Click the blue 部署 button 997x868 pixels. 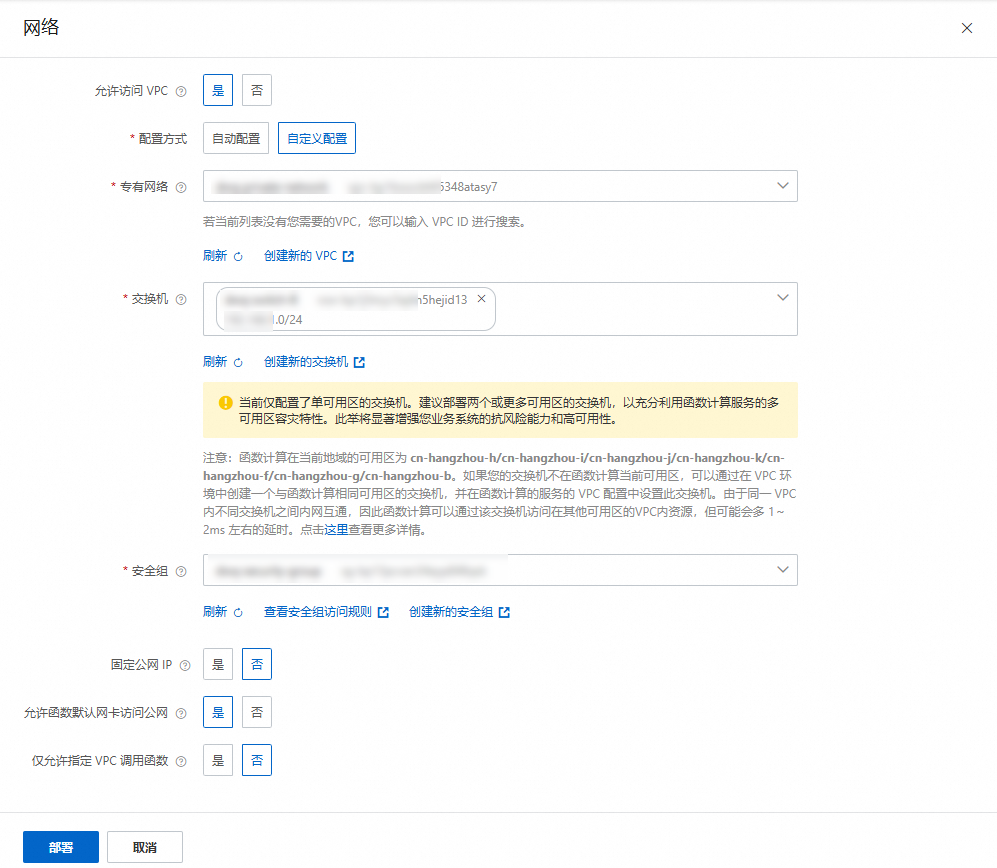click(x=61, y=847)
